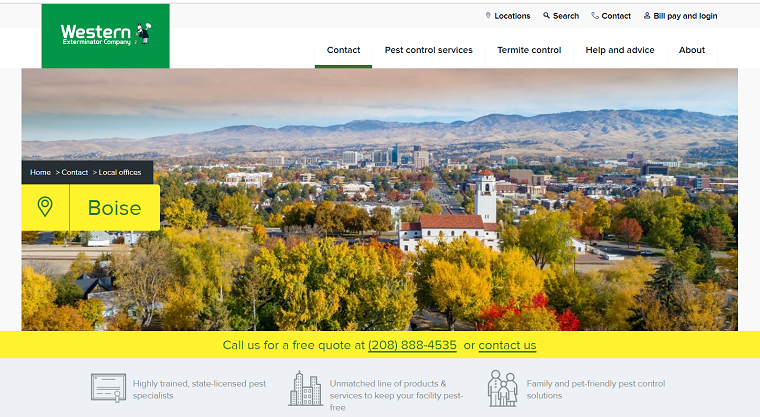Screen dimensions: 760x417
Task: Click the phone icon beside Contact
Action: coord(595,16)
